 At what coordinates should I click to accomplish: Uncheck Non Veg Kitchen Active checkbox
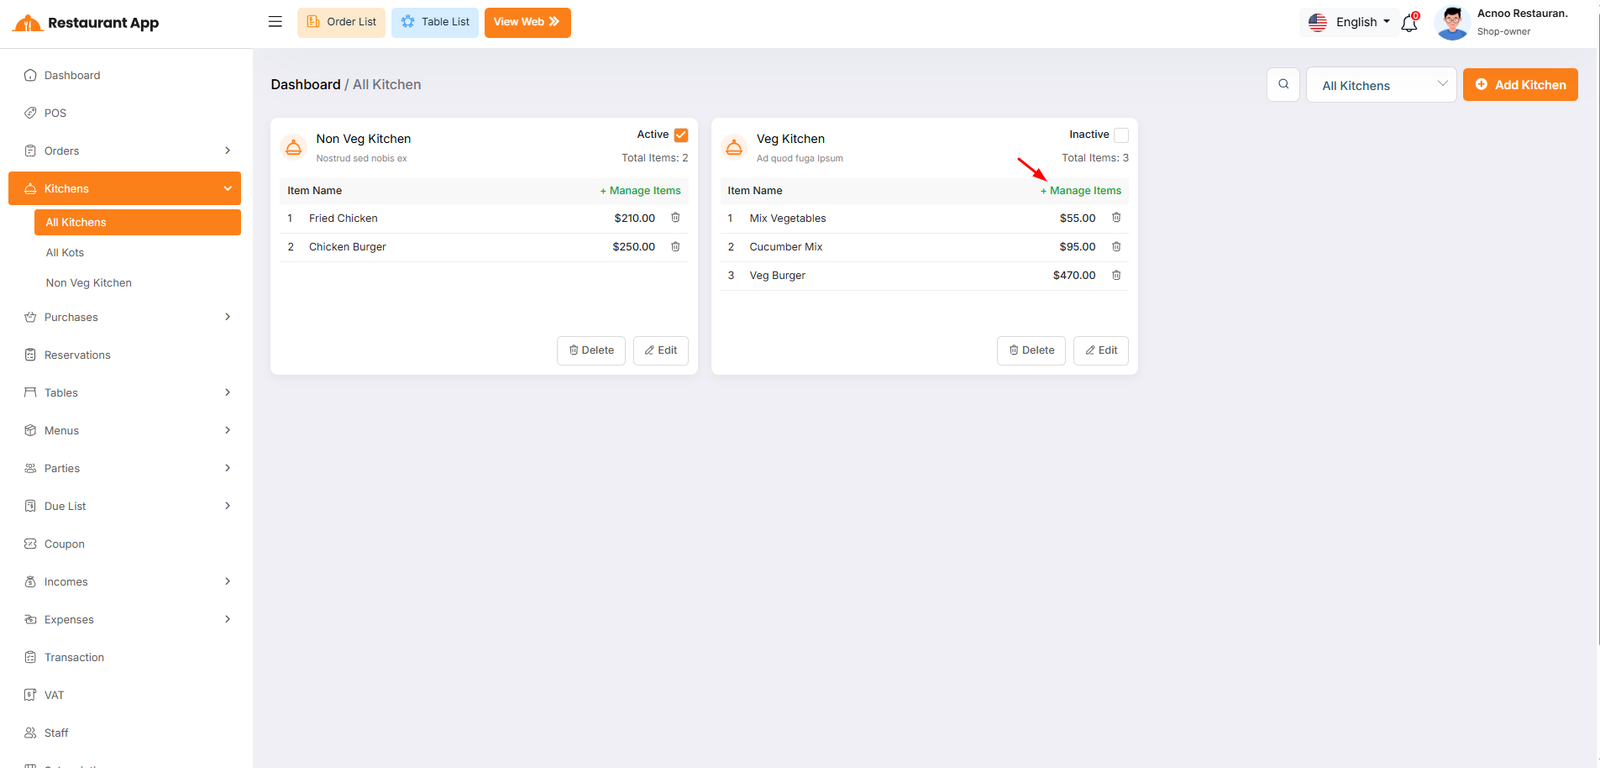[681, 135]
